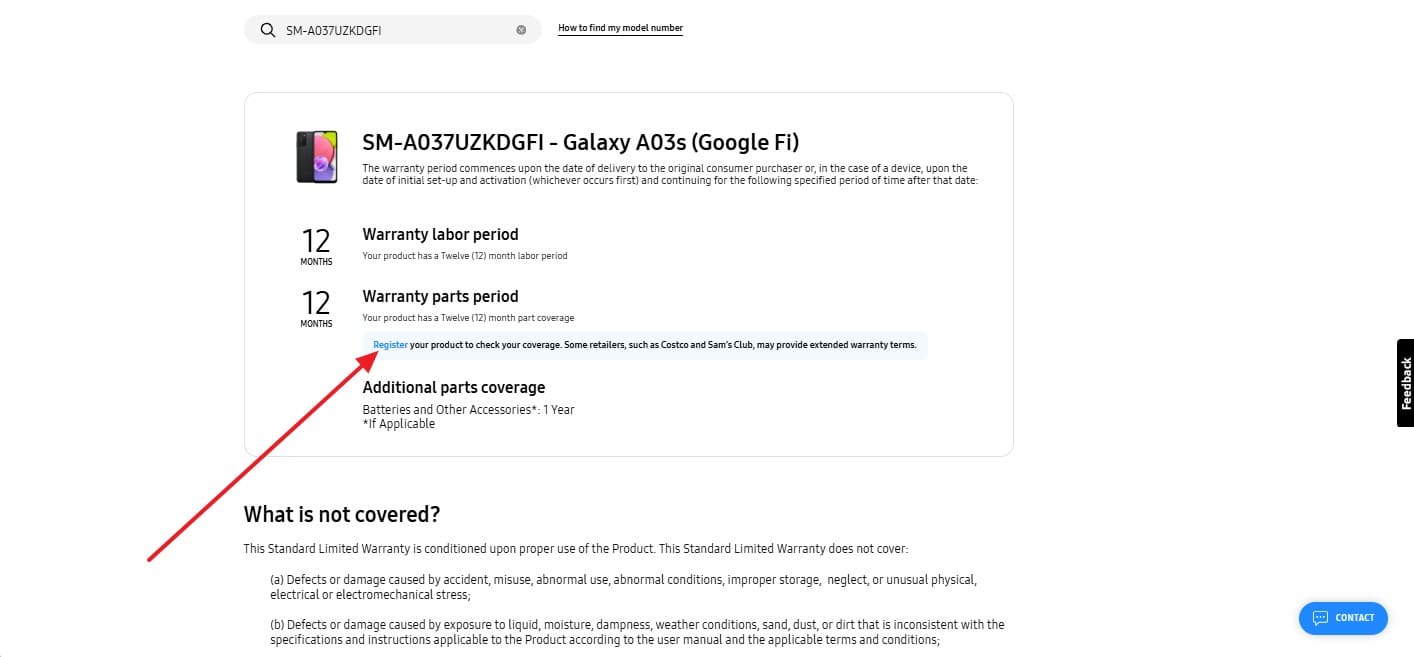Open How to find my model number
1414x657 pixels.
(x=620, y=28)
